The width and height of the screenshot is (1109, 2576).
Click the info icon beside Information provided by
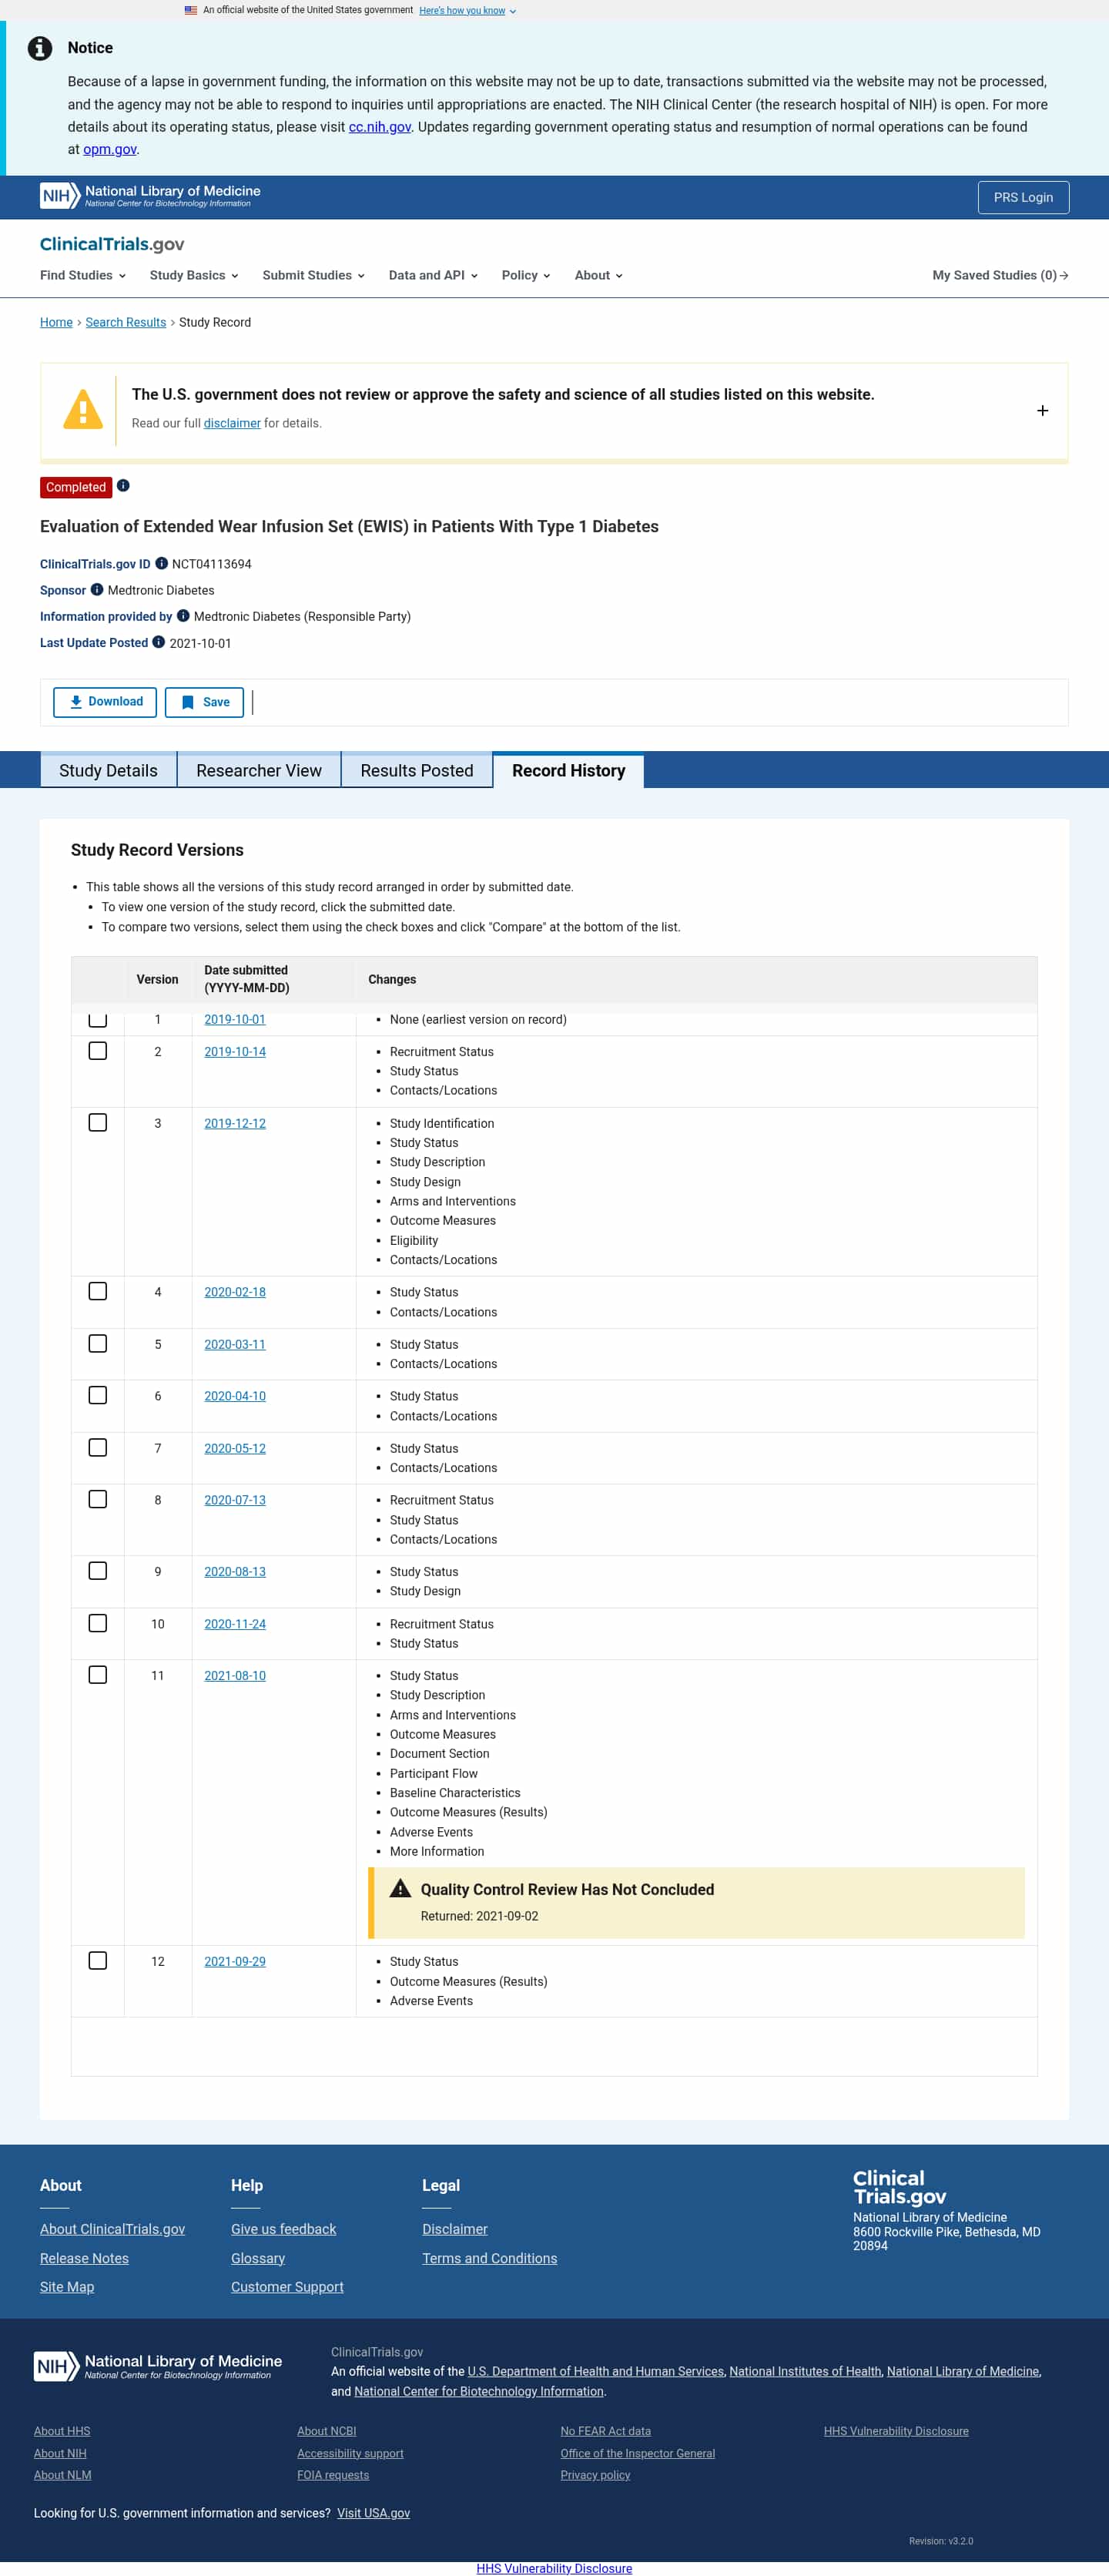pyautogui.click(x=183, y=616)
